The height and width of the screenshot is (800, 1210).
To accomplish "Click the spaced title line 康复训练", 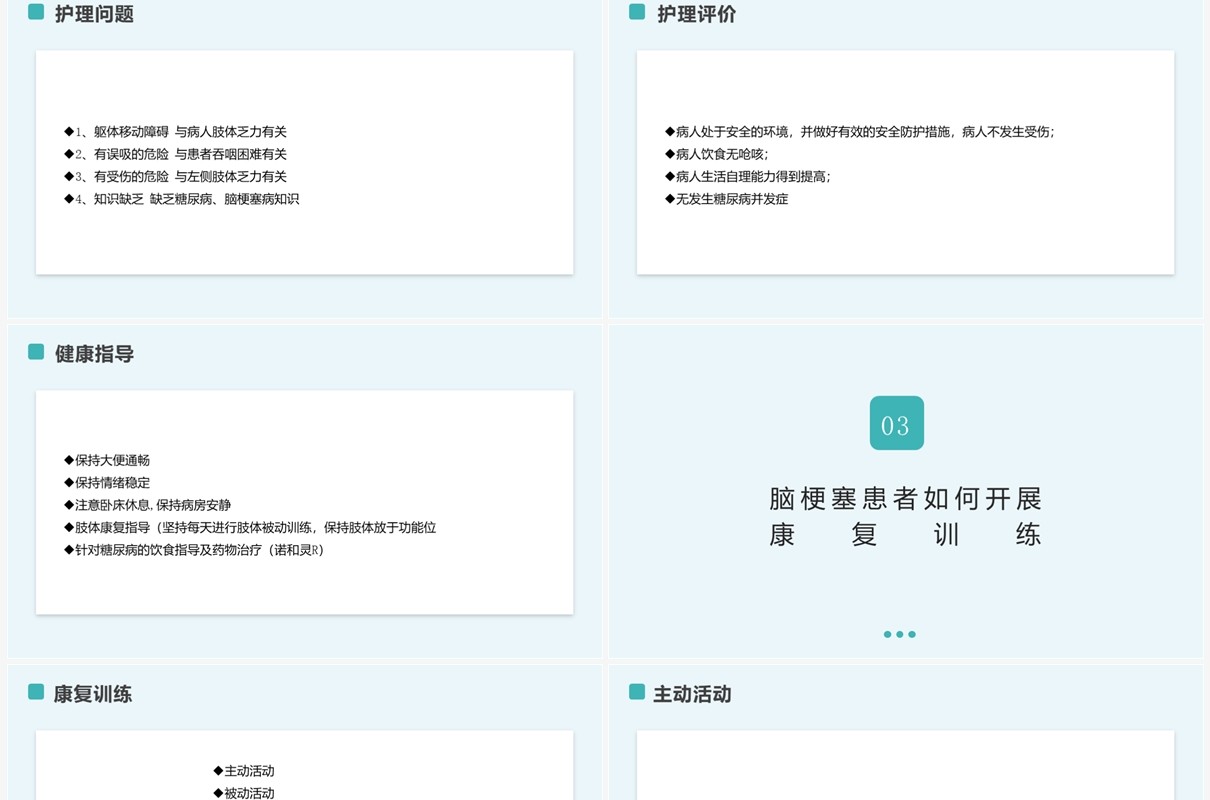I will click(x=906, y=534).
